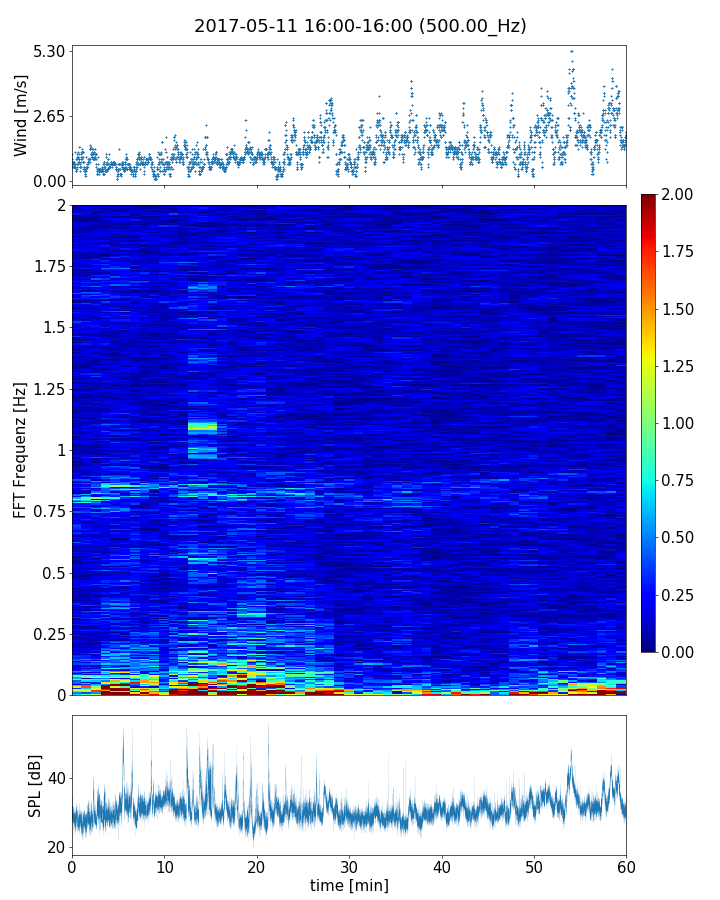The width and height of the screenshot is (720, 900).
Task: Click the 40 tick on SPL axis
Action: (56, 779)
